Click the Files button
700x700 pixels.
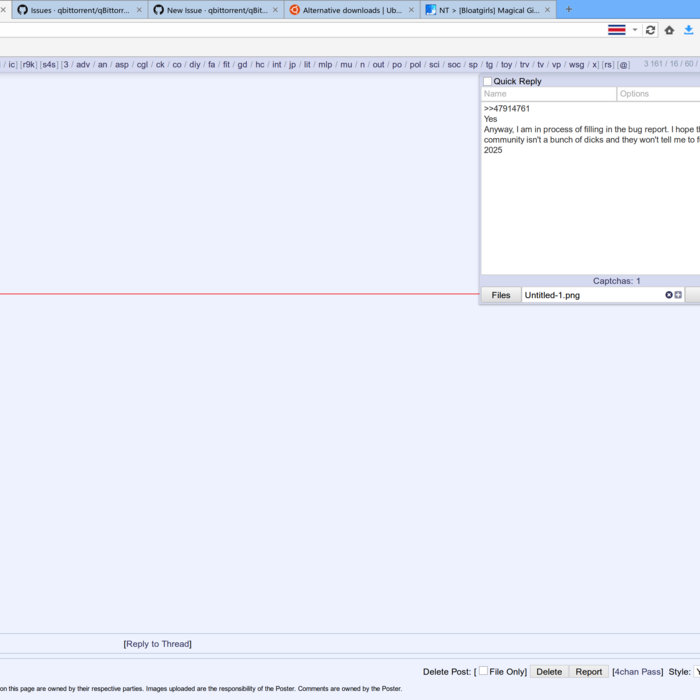(501, 295)
